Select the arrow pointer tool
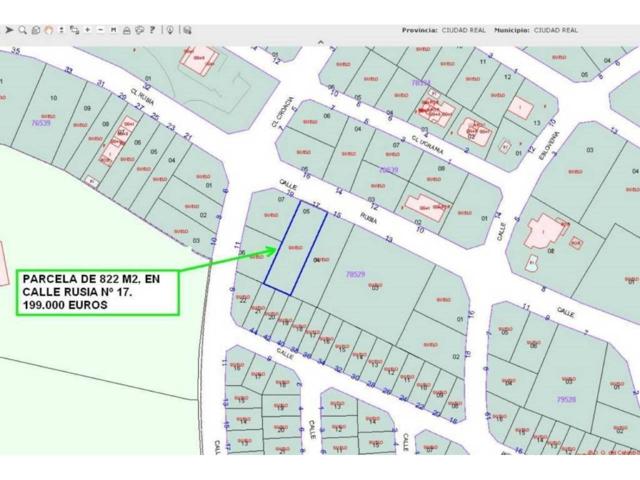Viewport: 640px width, 480px height. point(9,30)
